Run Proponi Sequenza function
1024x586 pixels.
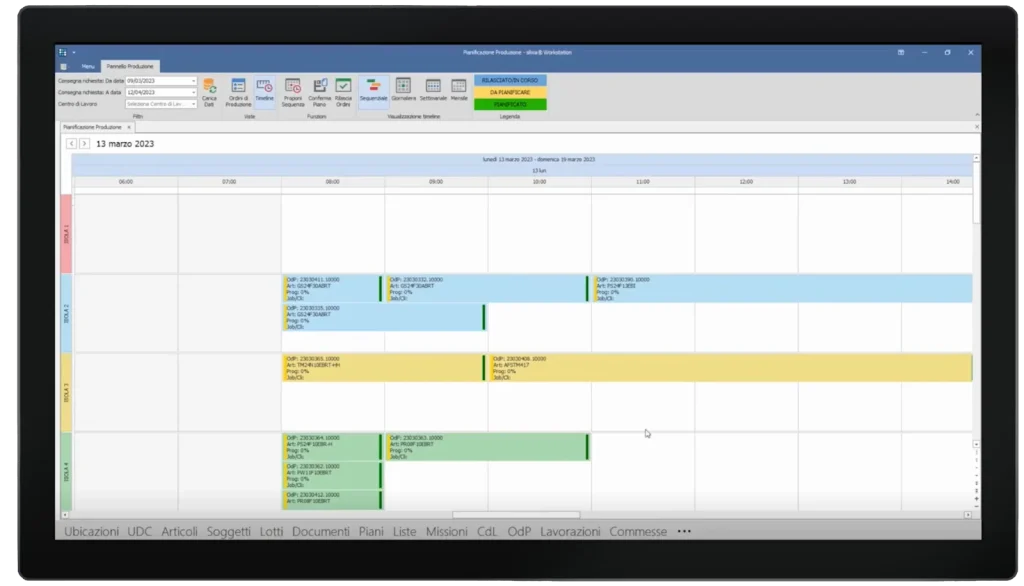293,92
